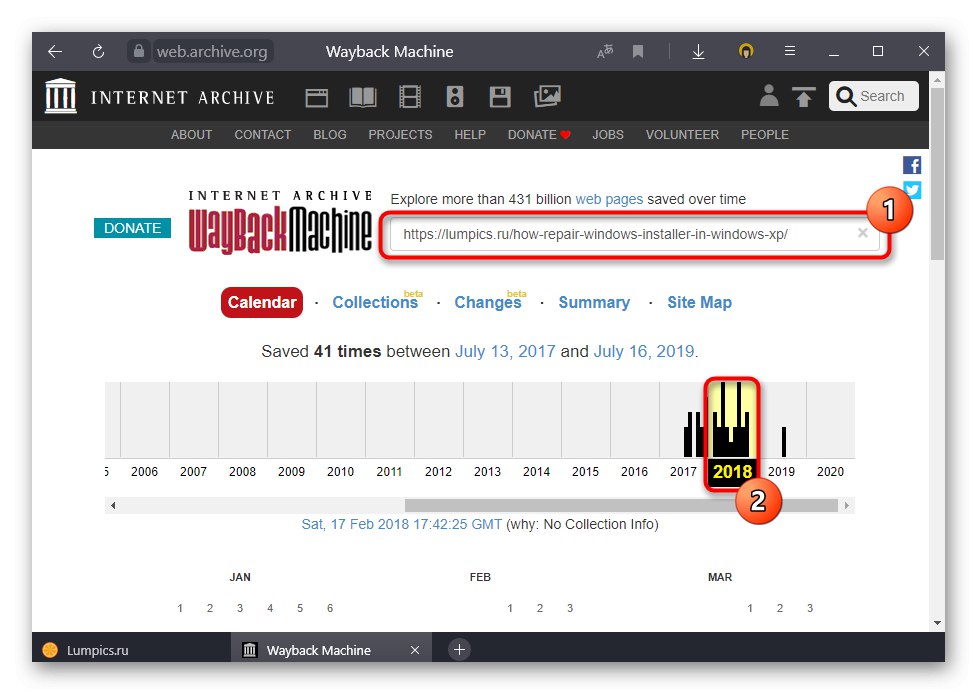Image resolution: width=977 pixels, height=694 pixels.
Task: Open the July 16, 2019 capture link
Action: [644, 351]
